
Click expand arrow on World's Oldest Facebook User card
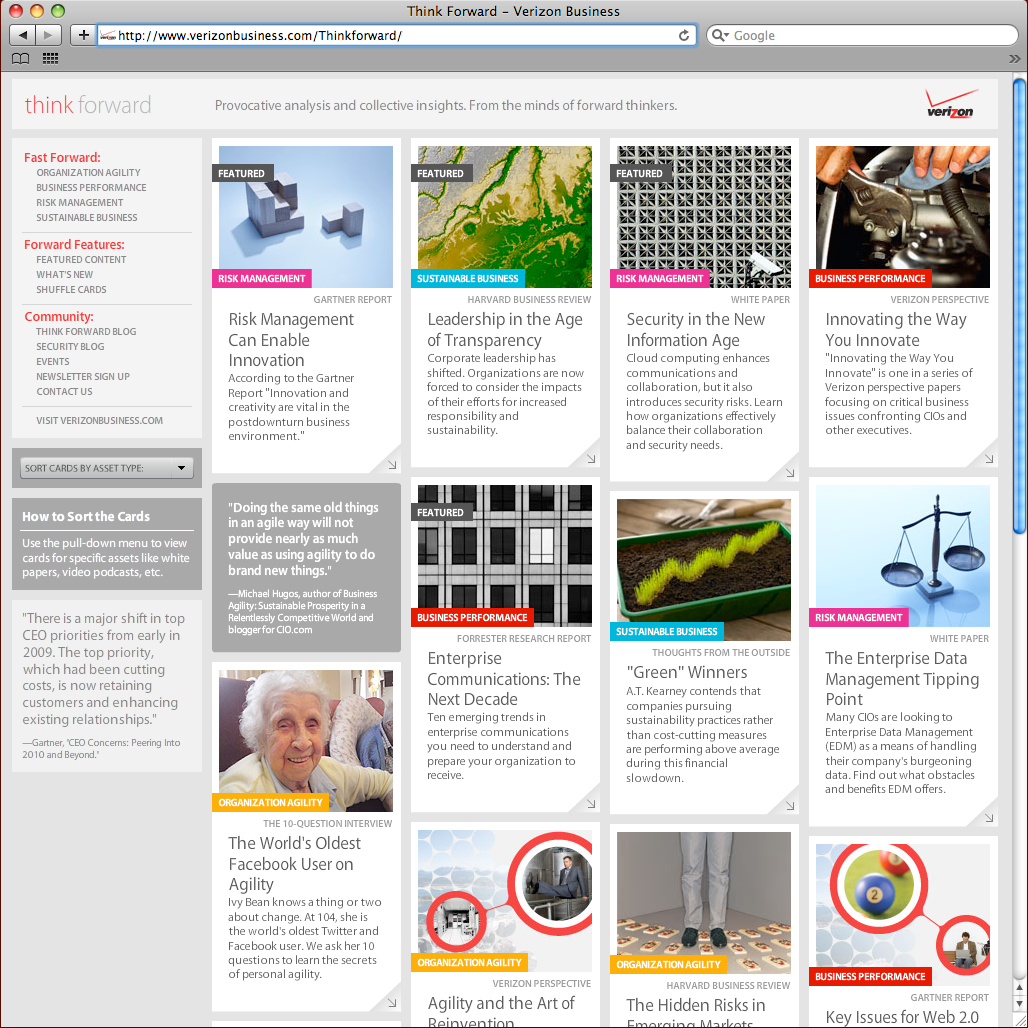point(392,1003)
